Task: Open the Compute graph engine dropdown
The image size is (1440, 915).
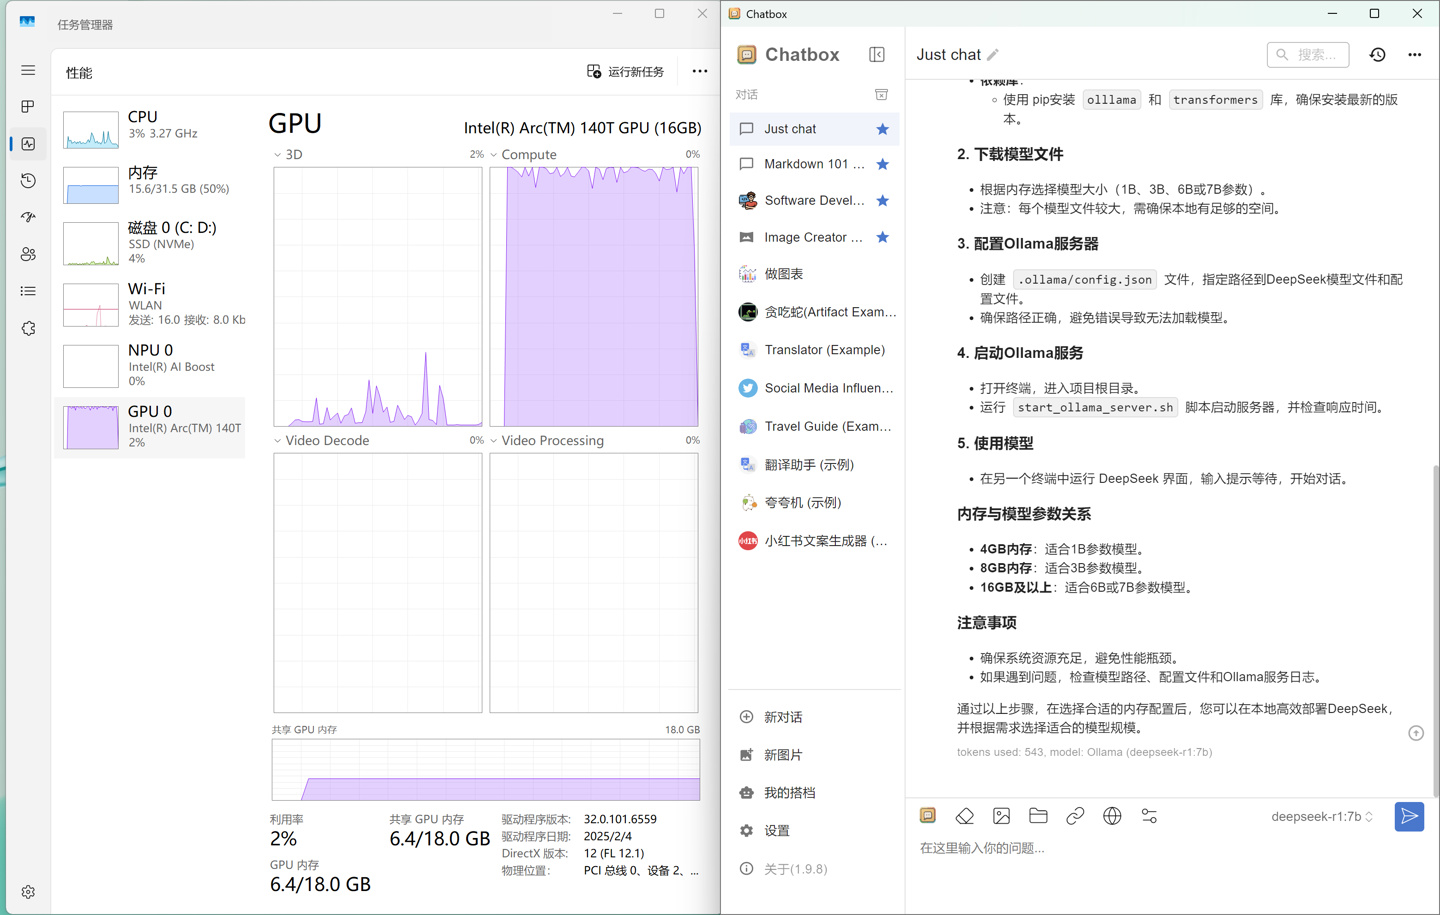Action: click(x=494, y=155)
